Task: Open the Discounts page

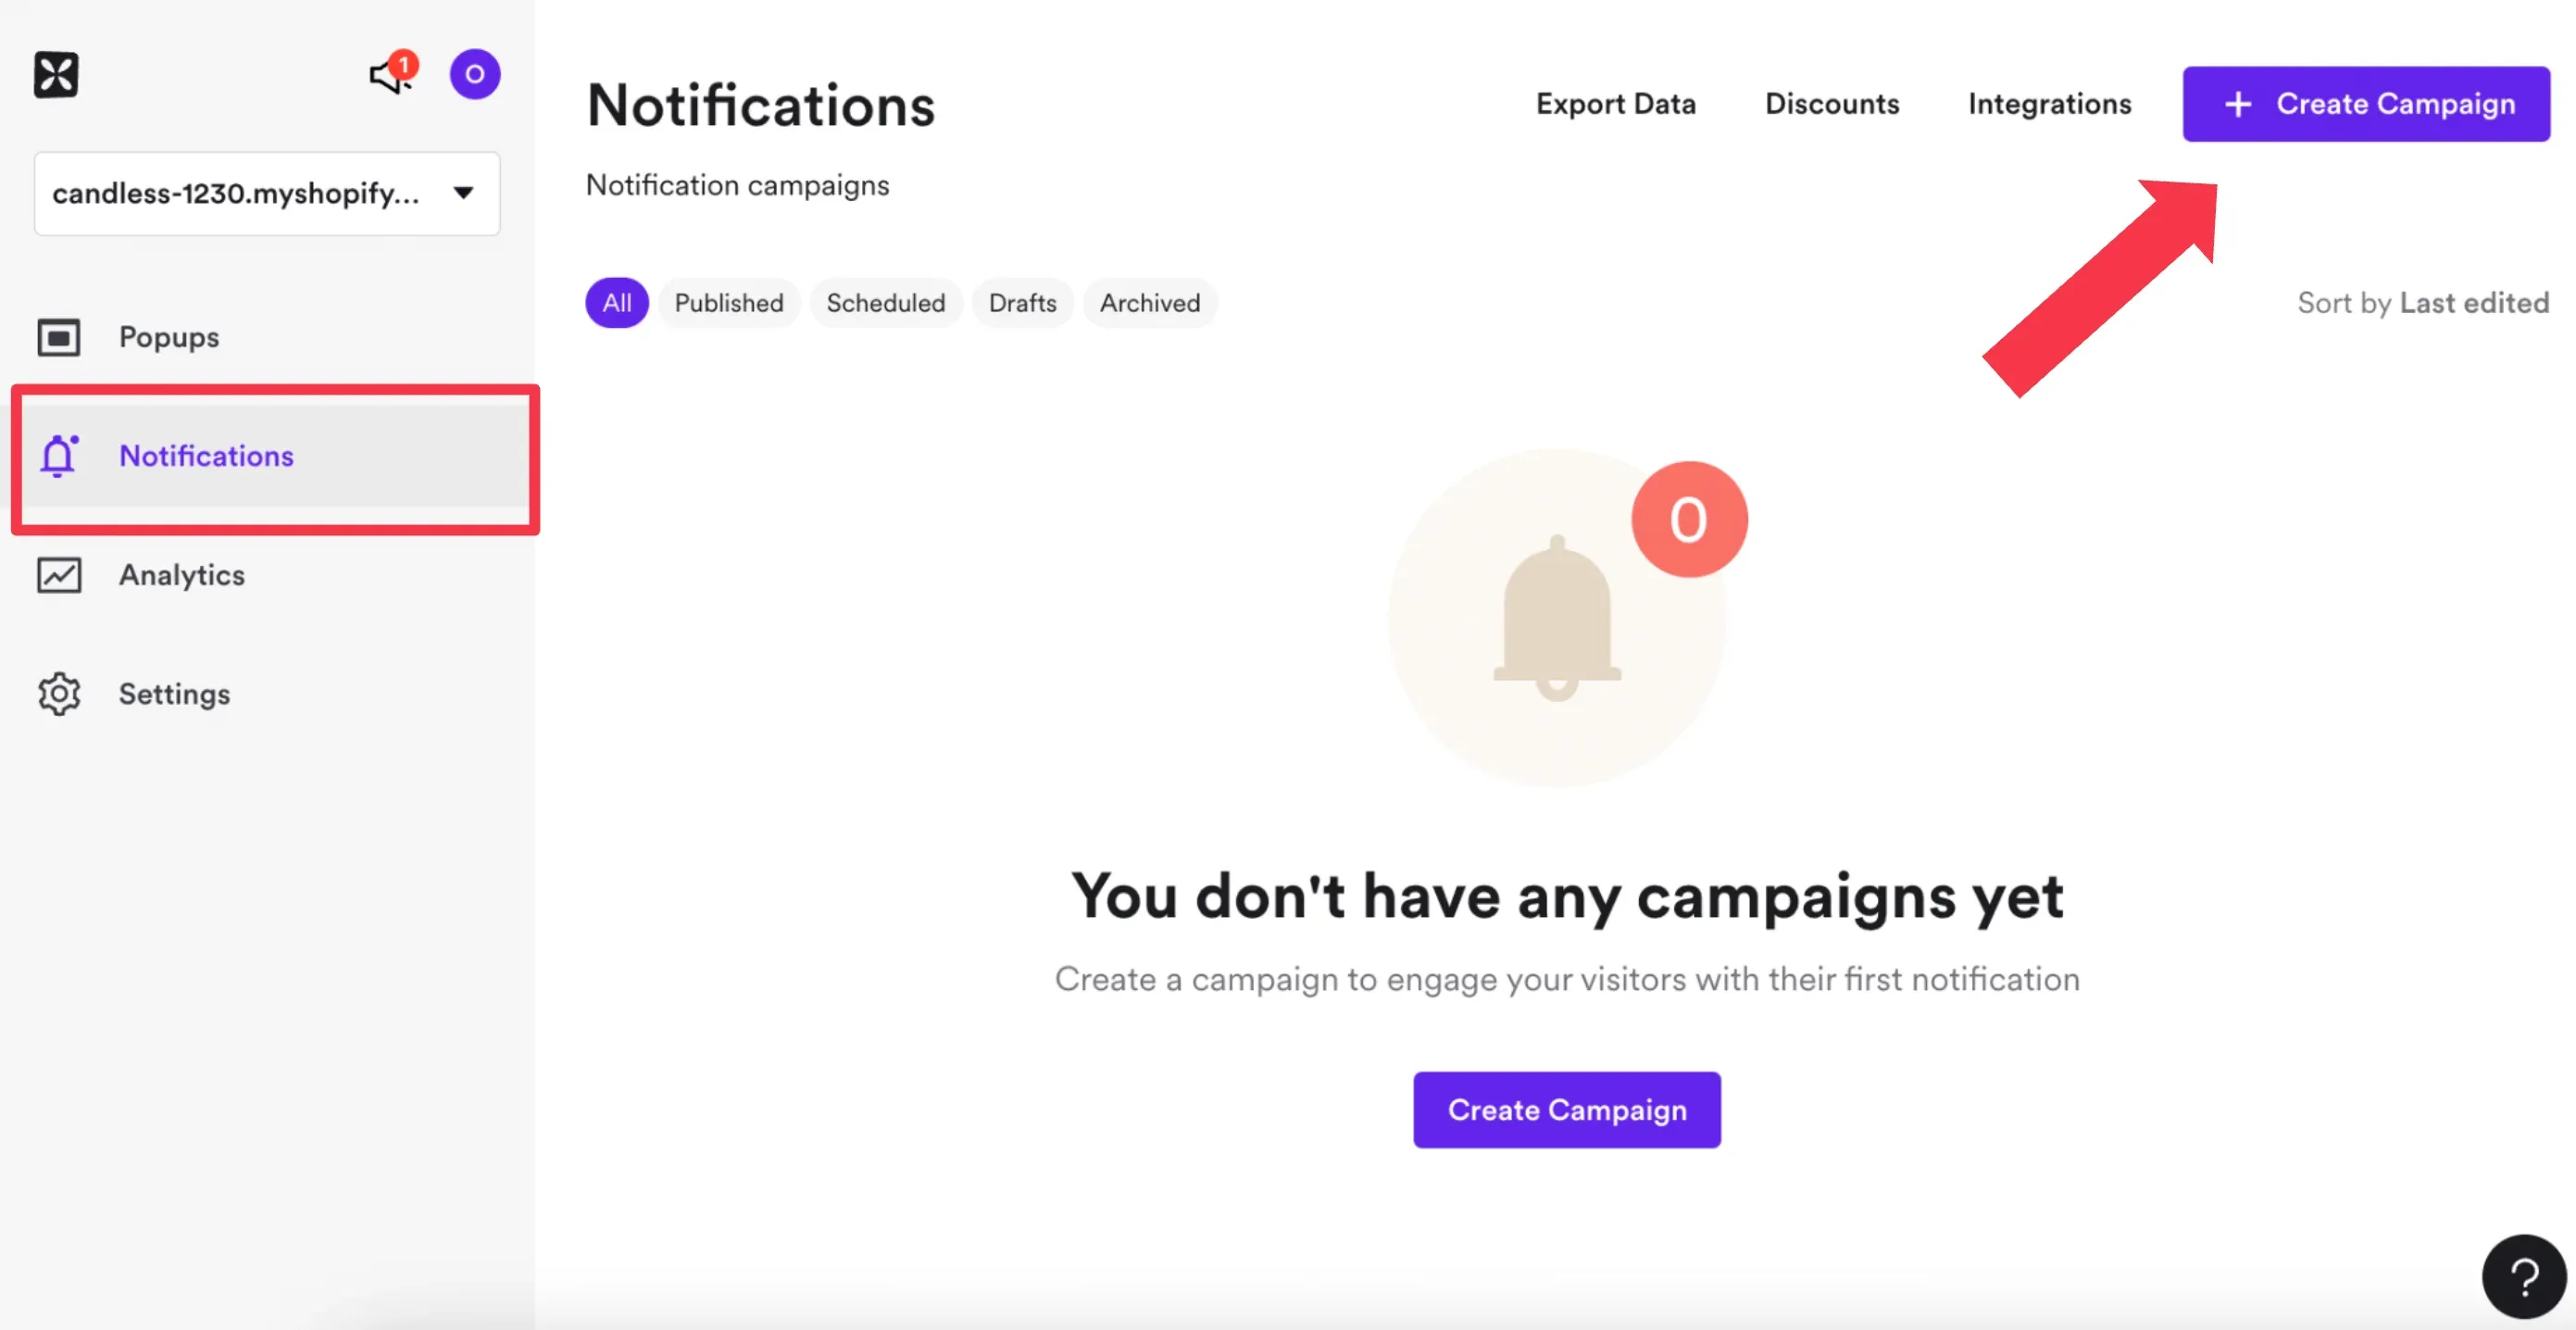Action: coord(1832,104)
